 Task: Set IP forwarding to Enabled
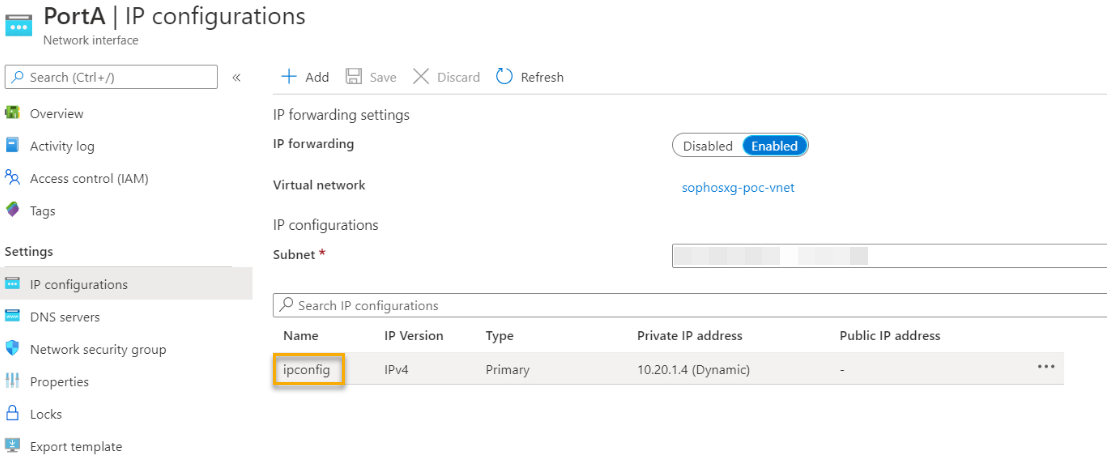[x=774, y=146]
